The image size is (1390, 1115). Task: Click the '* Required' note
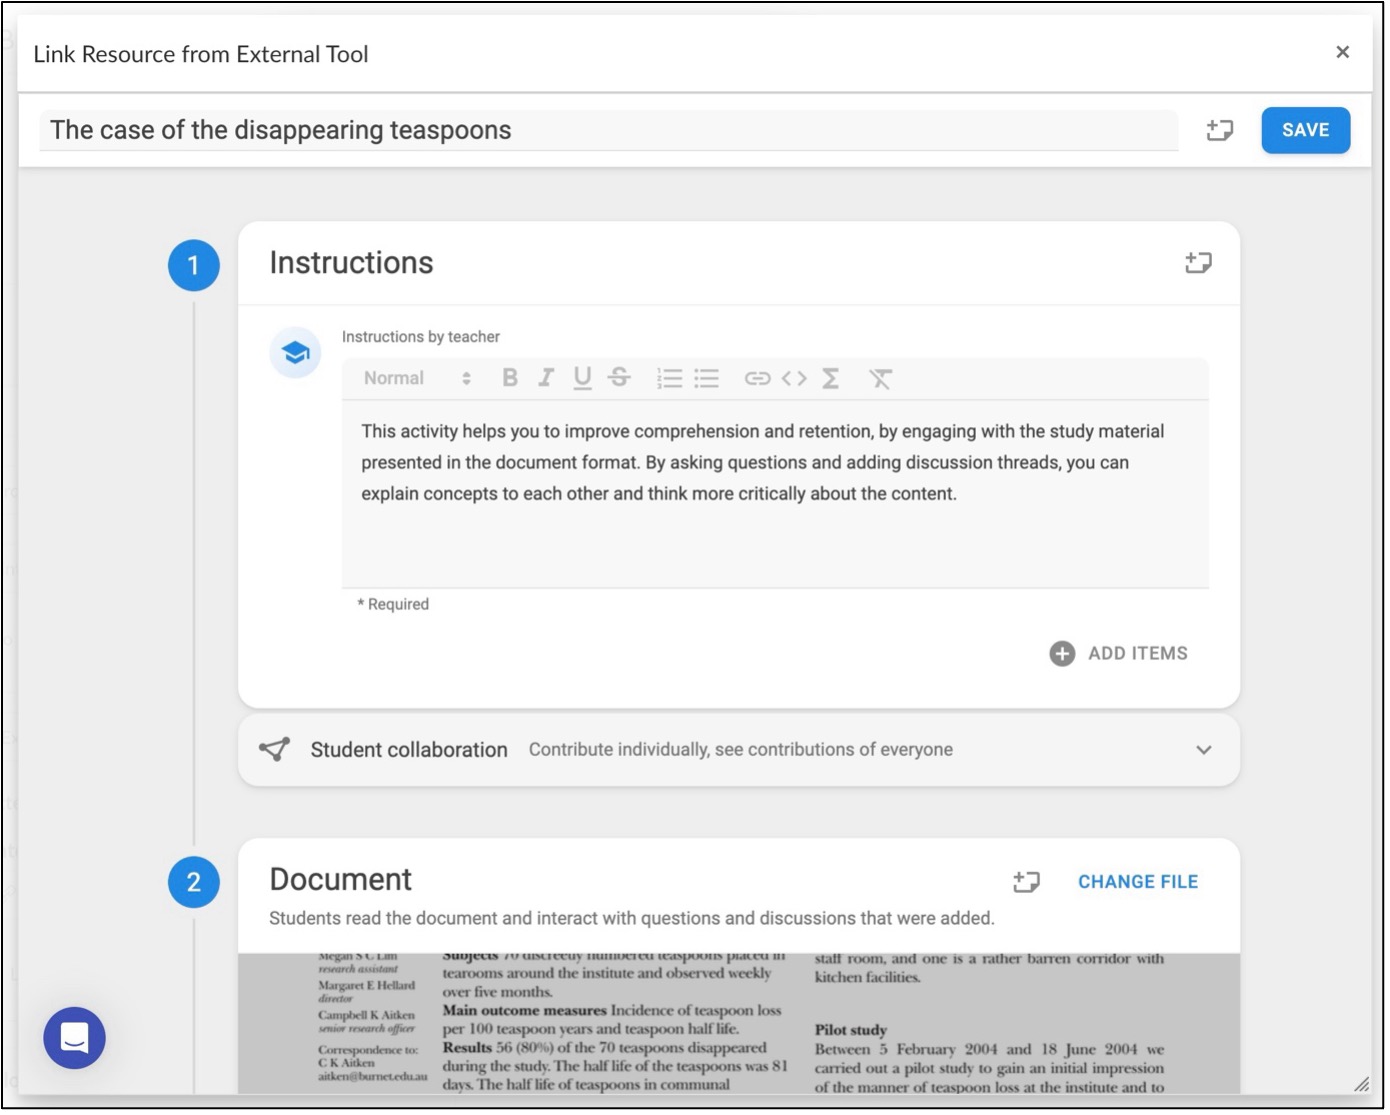tap(393, 604)
